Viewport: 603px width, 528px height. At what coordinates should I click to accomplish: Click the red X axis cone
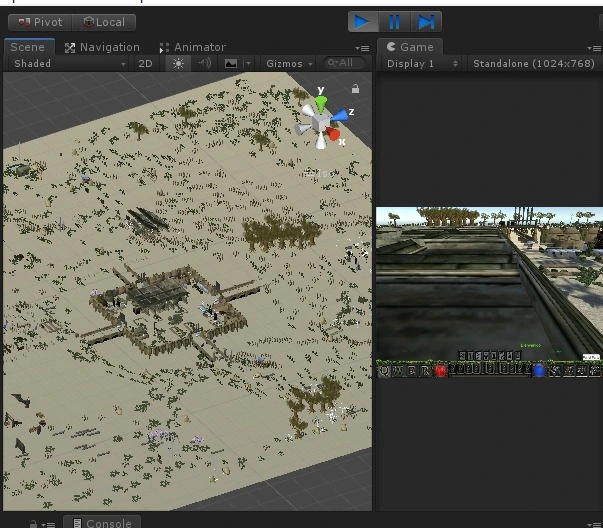pyautogui.click(x=332, y=134)
